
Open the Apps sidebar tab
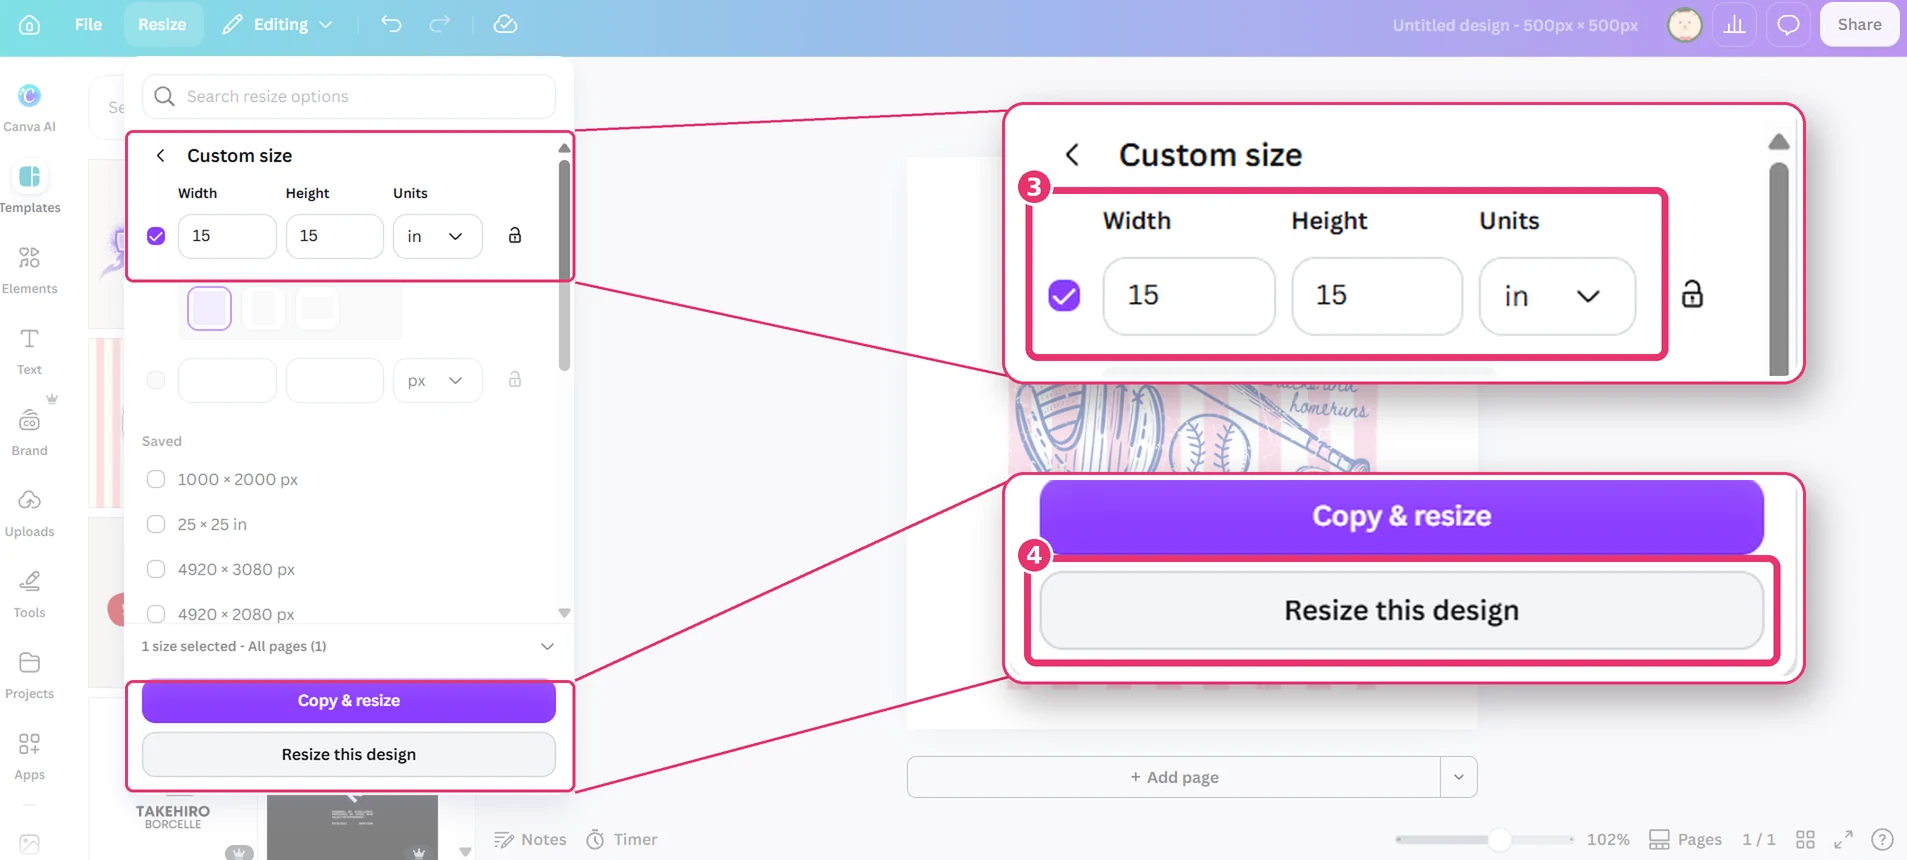coord(29,756)
